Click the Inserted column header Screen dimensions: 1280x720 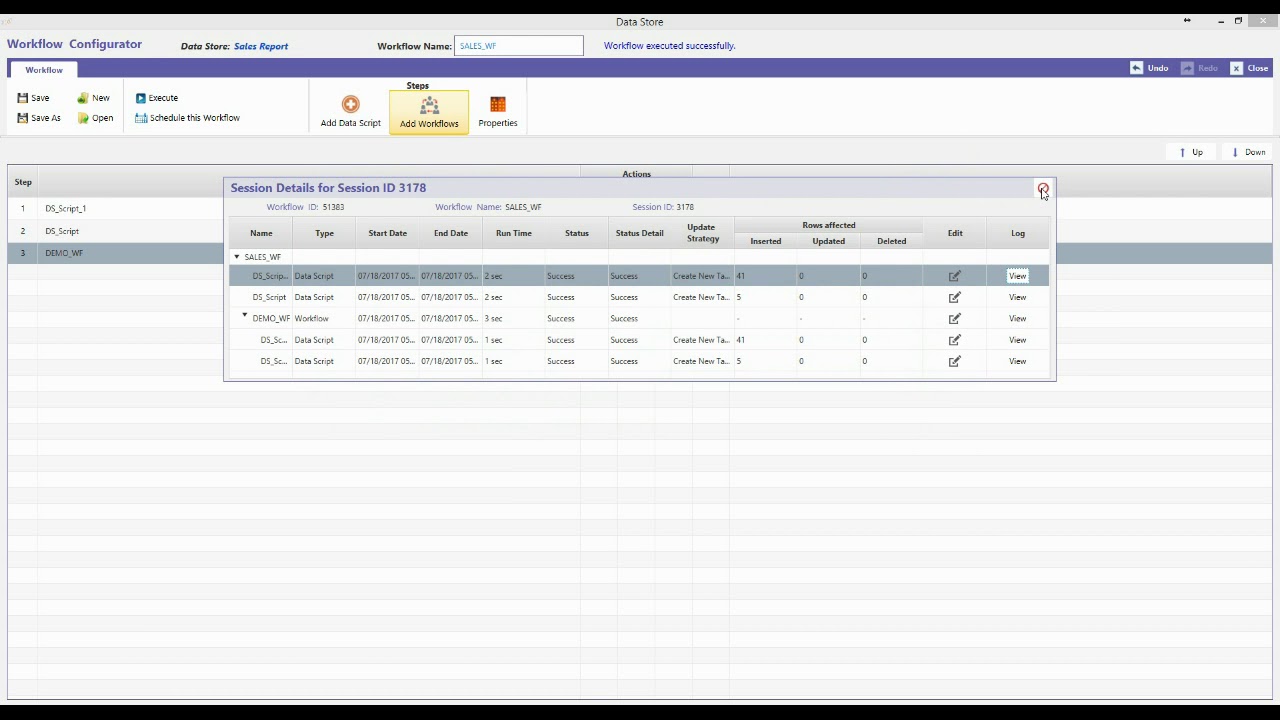pos(766,241)
